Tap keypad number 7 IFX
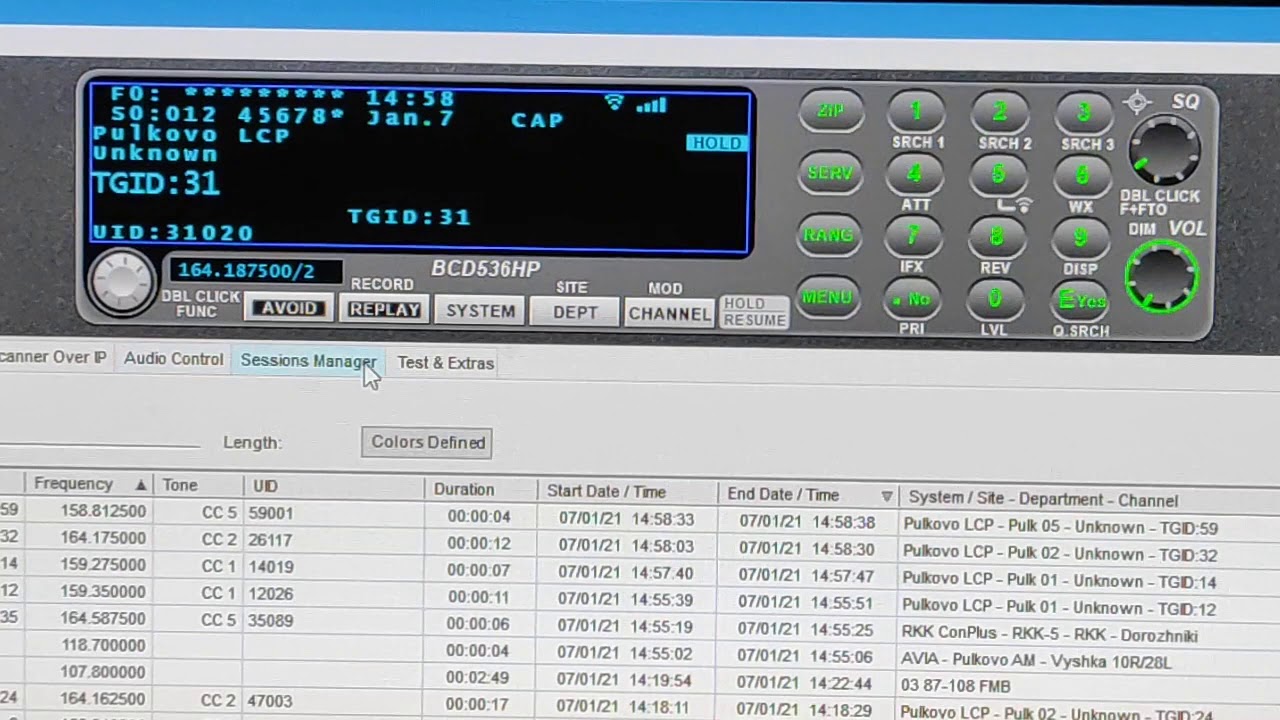The height and width of the screenshot is (720, 1280). [913, 238]
